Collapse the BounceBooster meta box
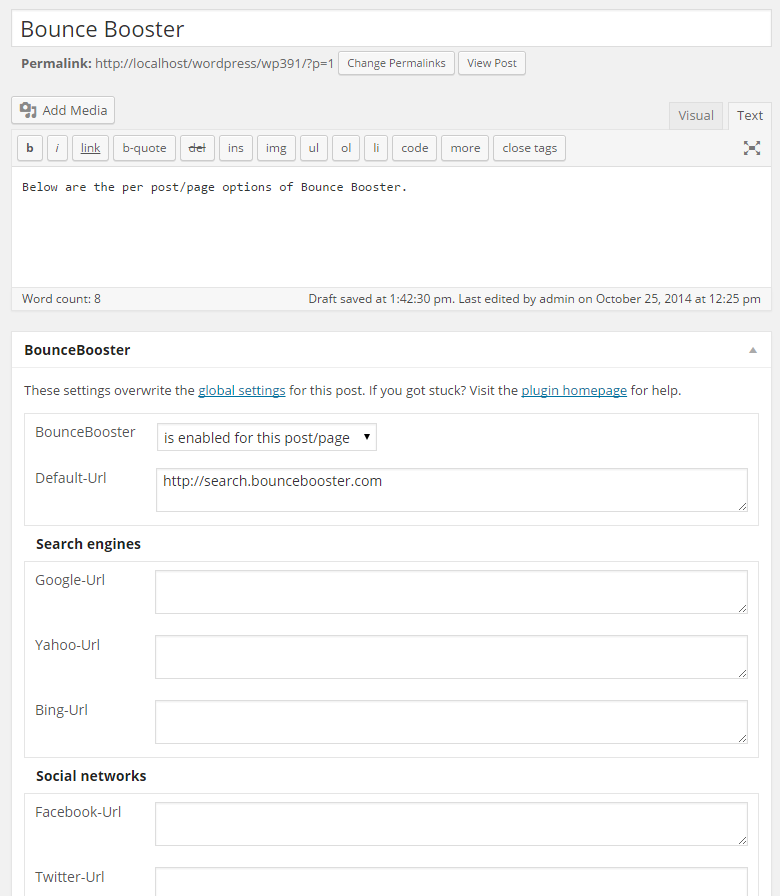The width and height of the screenshot is (780, 896). click(x=753, y=350)
